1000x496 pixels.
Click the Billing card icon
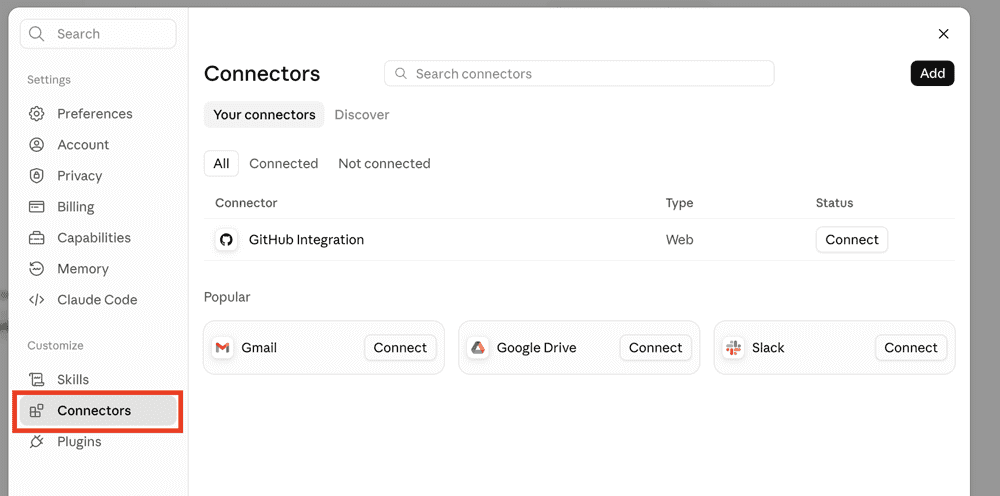pos(37,207)
